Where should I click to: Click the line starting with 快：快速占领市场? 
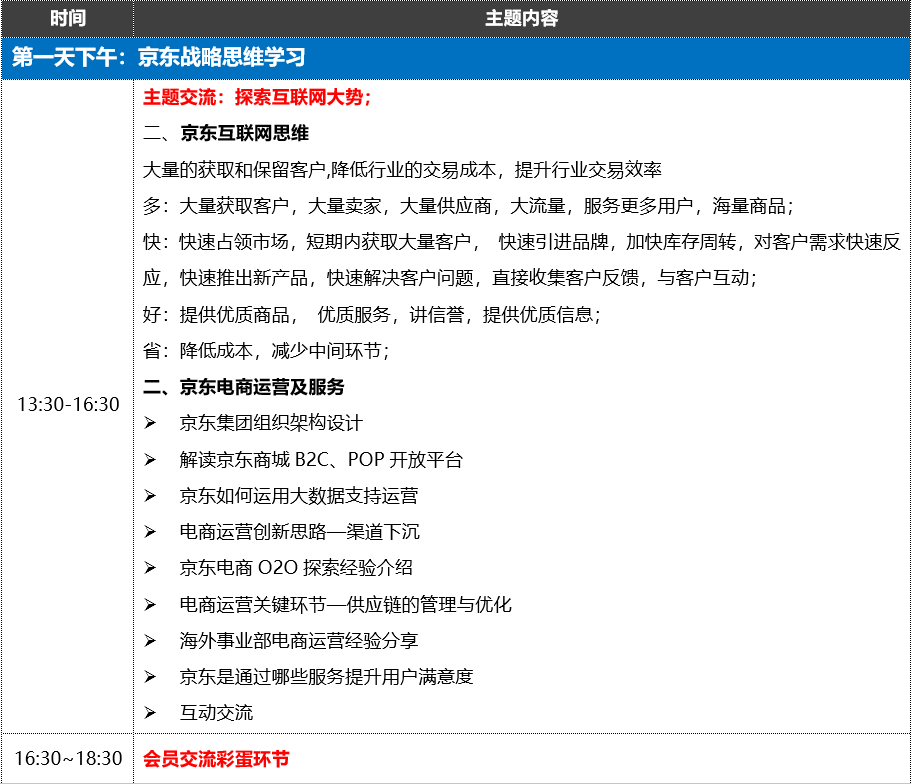[x=522, y=242]
